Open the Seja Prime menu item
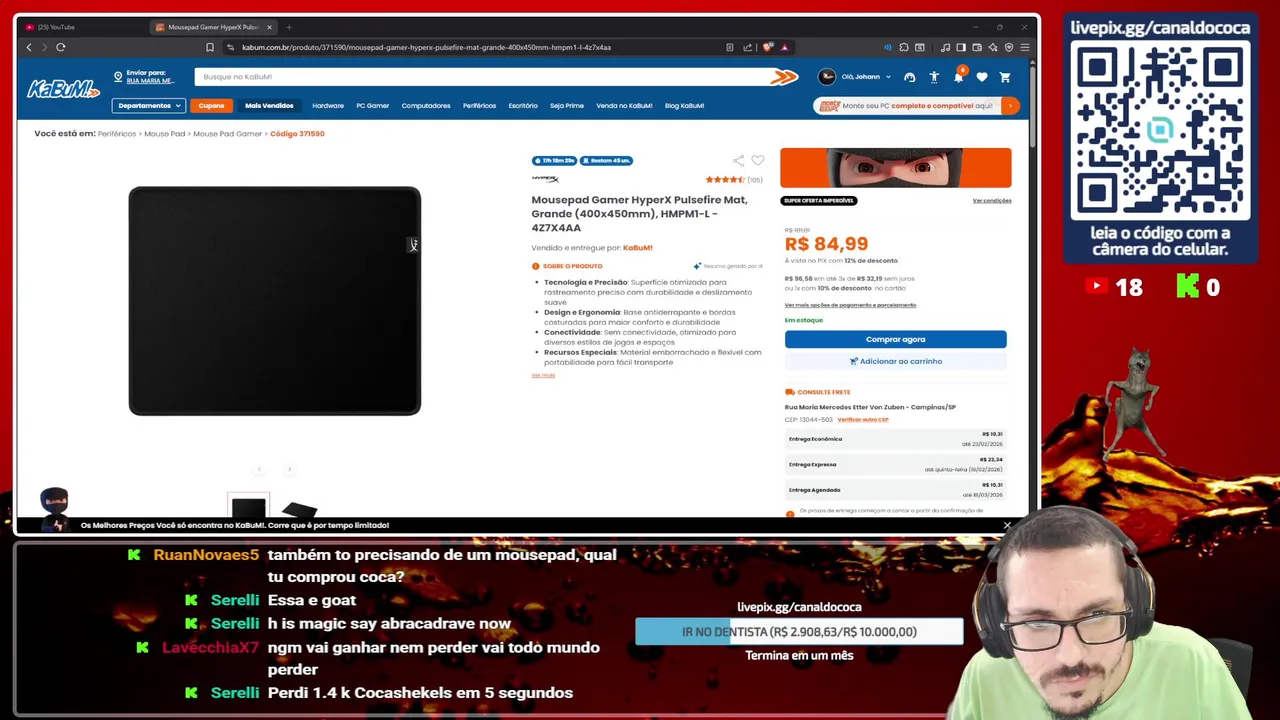 click(x=567, y=105)
